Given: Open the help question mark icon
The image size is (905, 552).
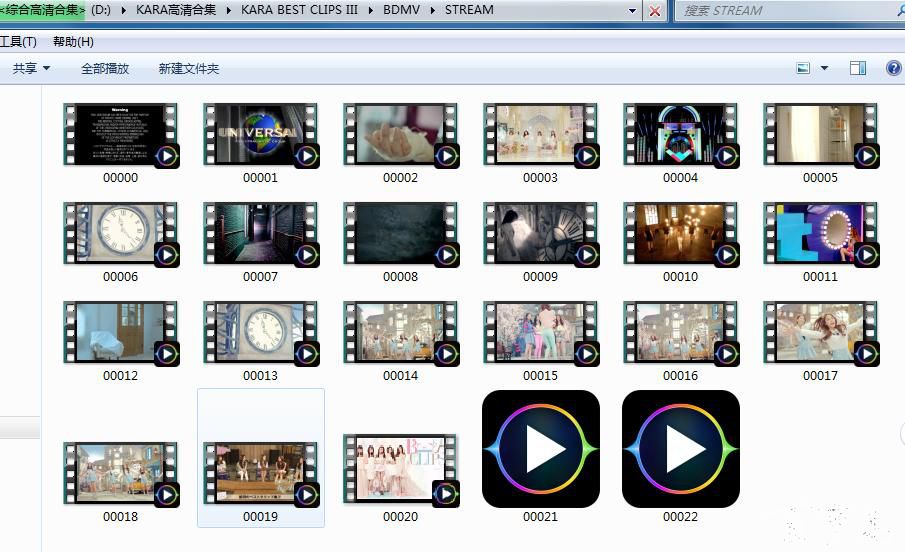Looking at the screenshot, I should click(894, 68).
